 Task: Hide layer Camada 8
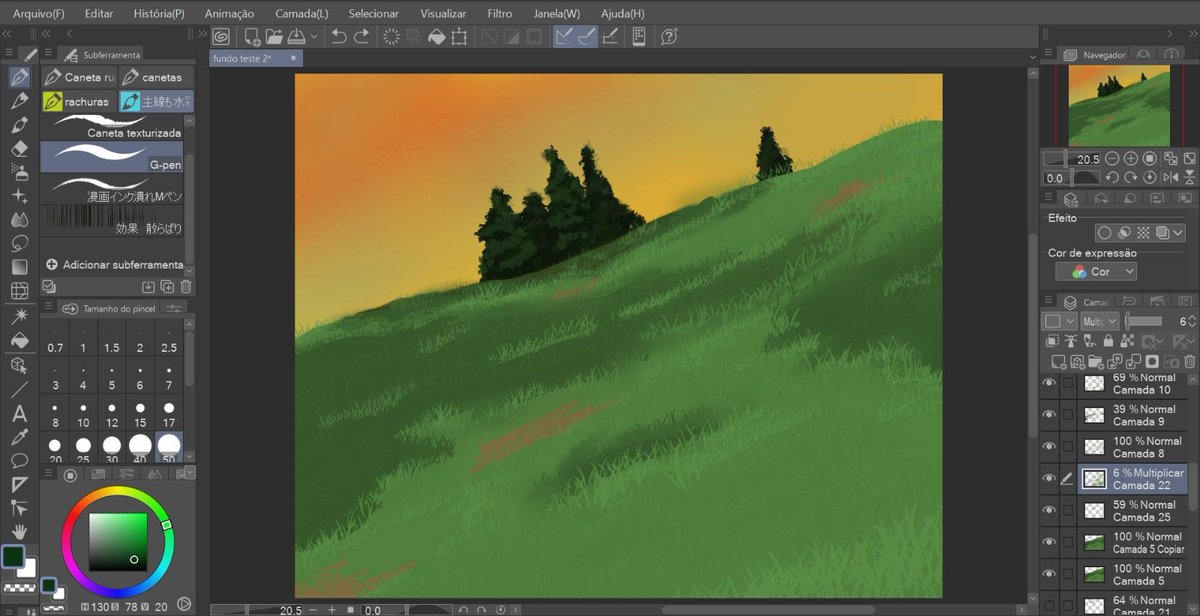(x=1049, y=447)
